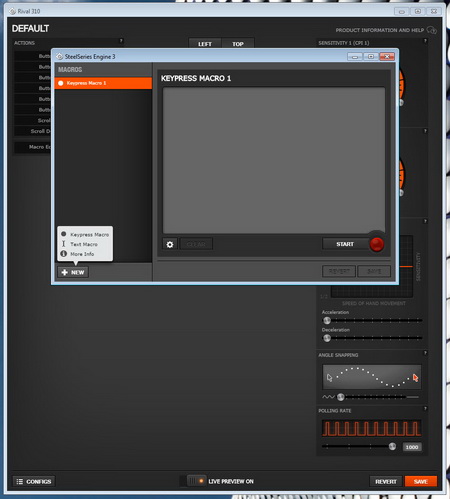Click the red record circle button
Image resolution: width=450 pixels, height=499 pixels.
[377, 244]
